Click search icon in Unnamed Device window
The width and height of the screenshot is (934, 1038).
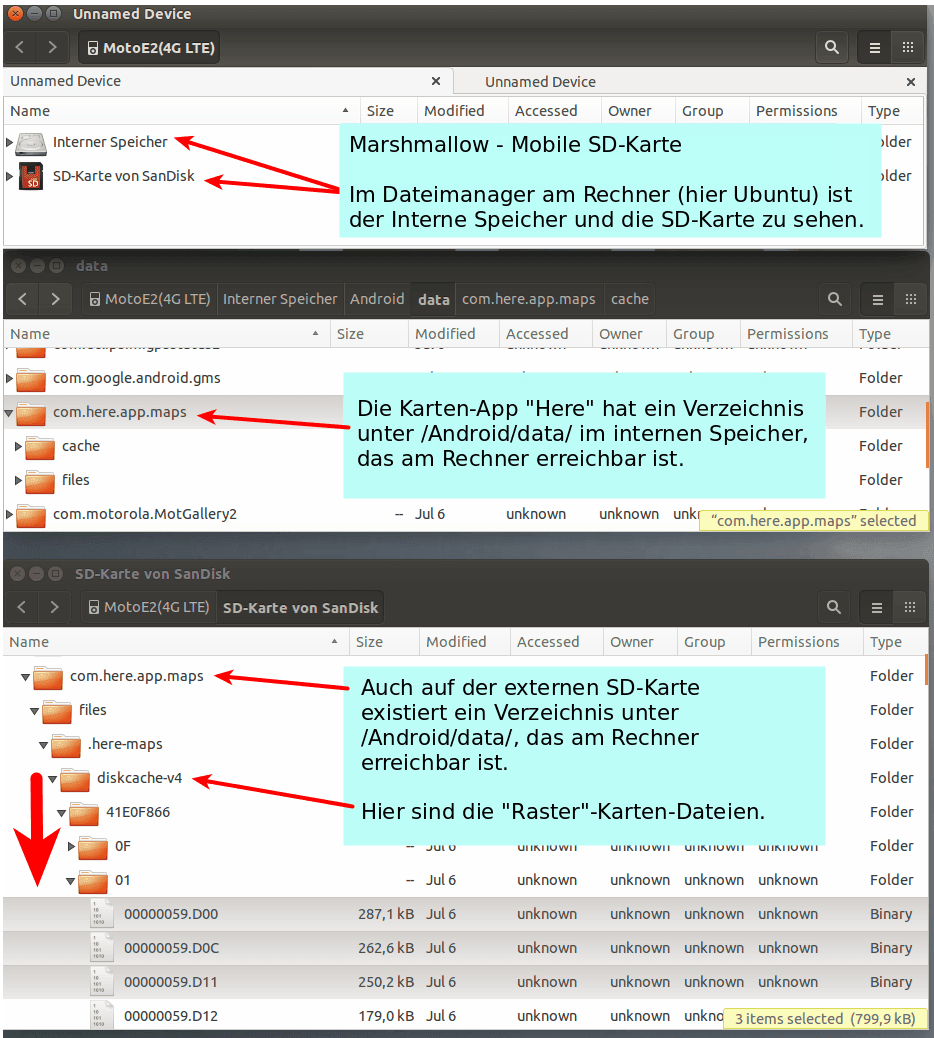(831, 47)
